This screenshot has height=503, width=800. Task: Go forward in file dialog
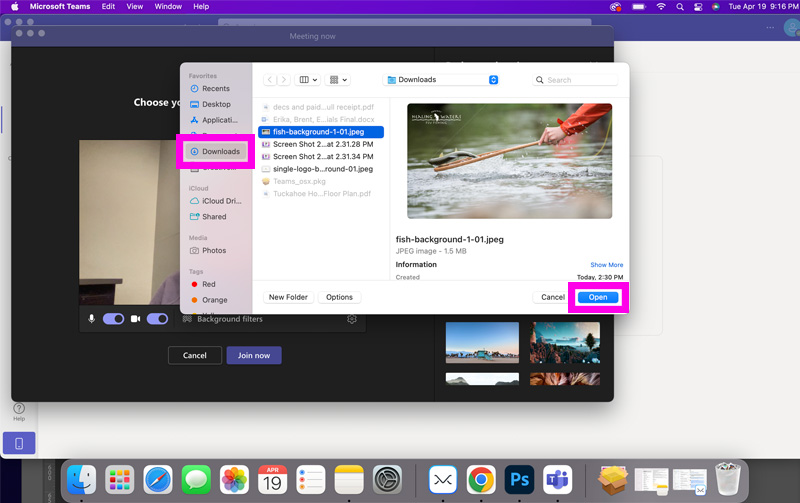284,80
